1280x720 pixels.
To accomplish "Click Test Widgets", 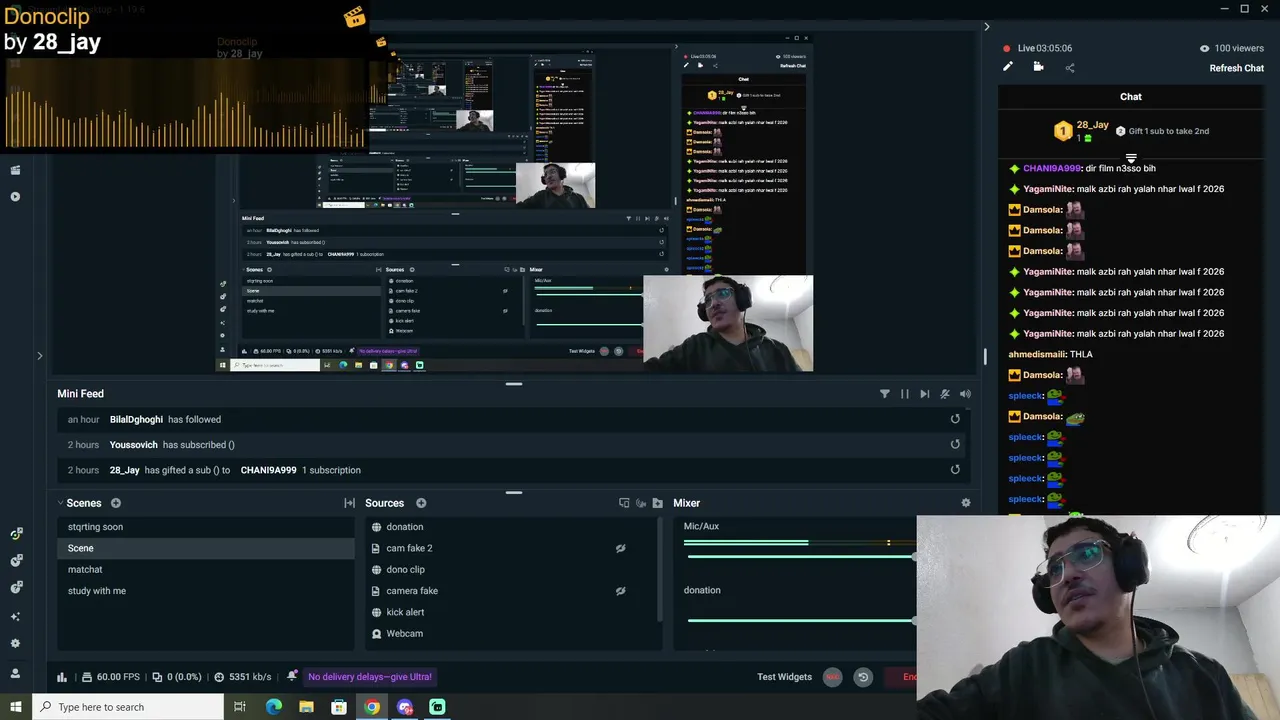I will tap(784, 677).
